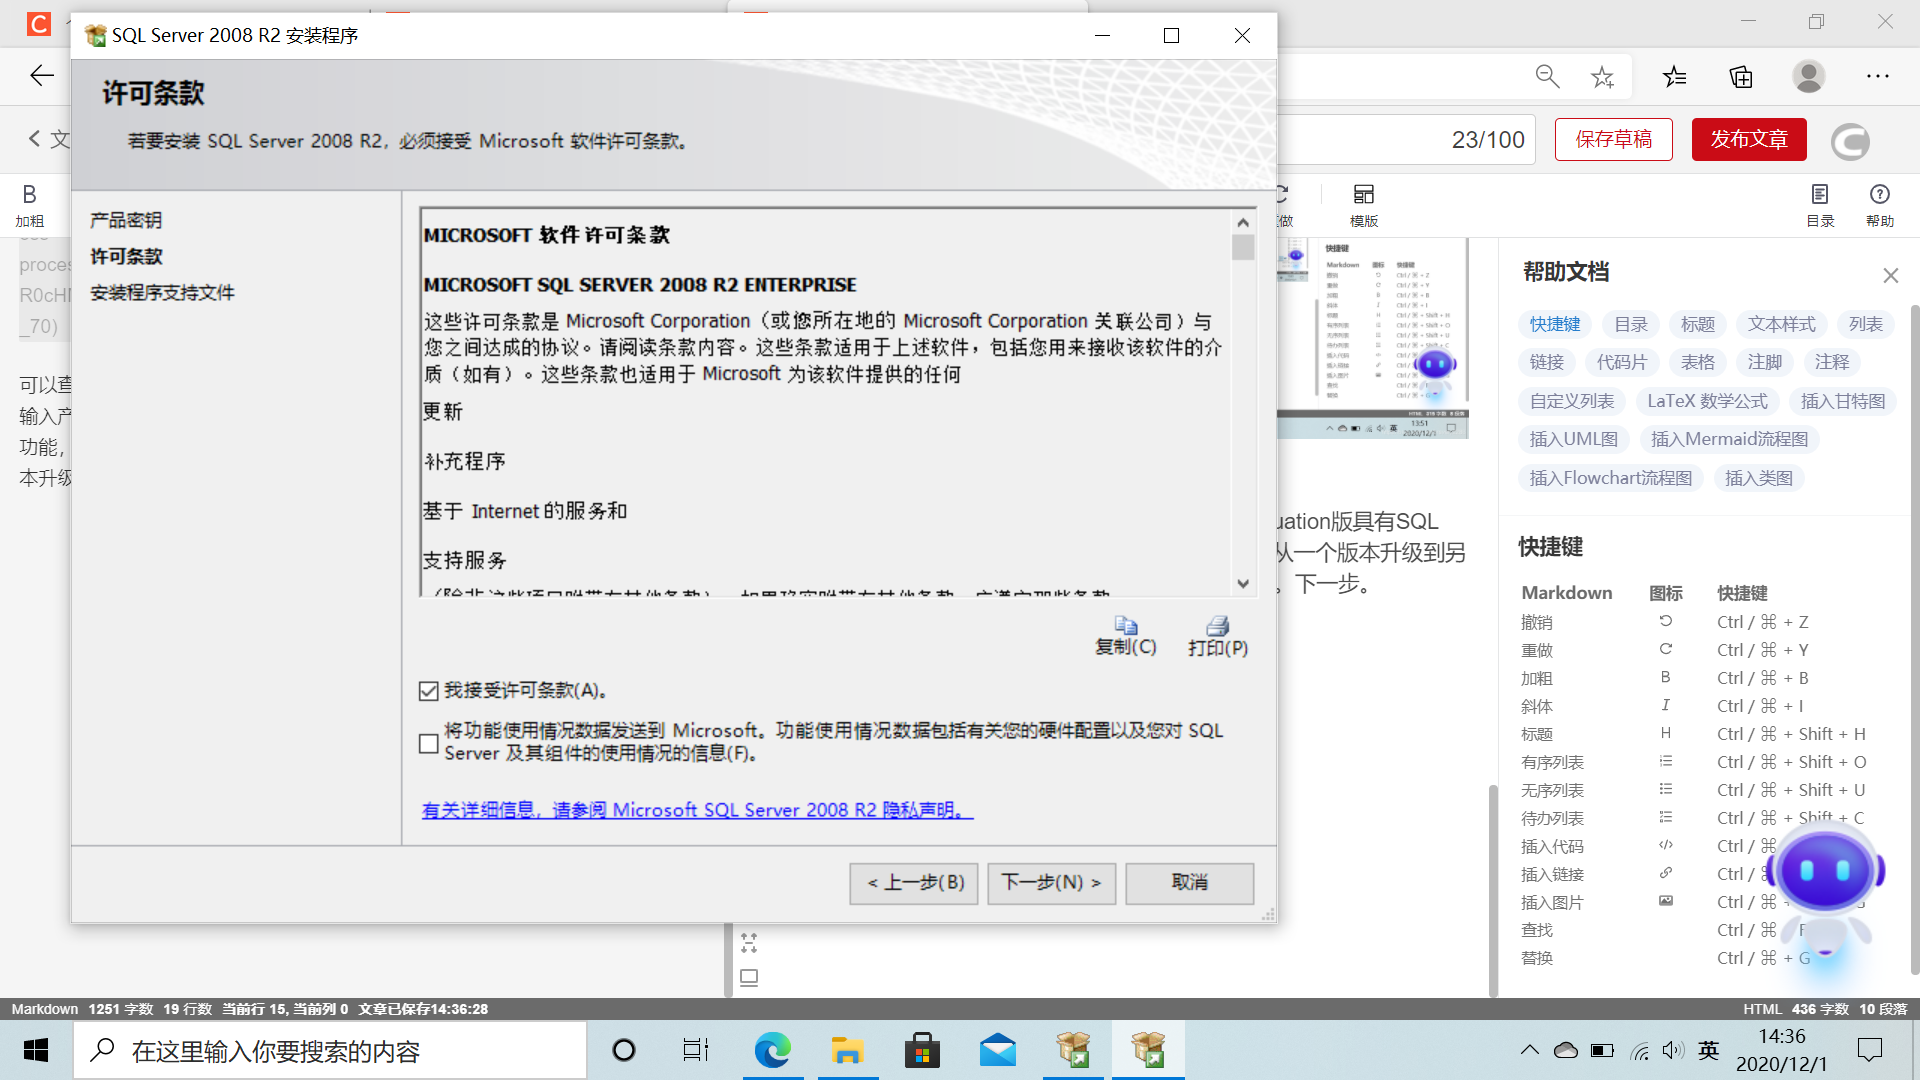Screen dimensions: 1920x1080
Task: Click the Print (打印) icon button
Action: point(1218,636)
